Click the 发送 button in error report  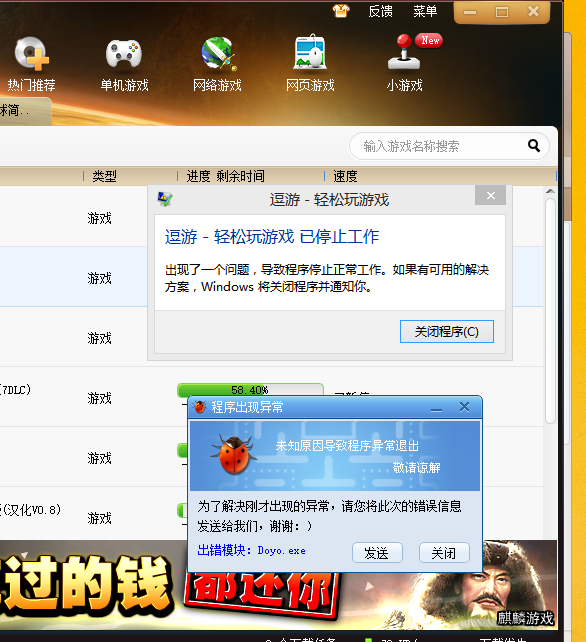(377, 553)
